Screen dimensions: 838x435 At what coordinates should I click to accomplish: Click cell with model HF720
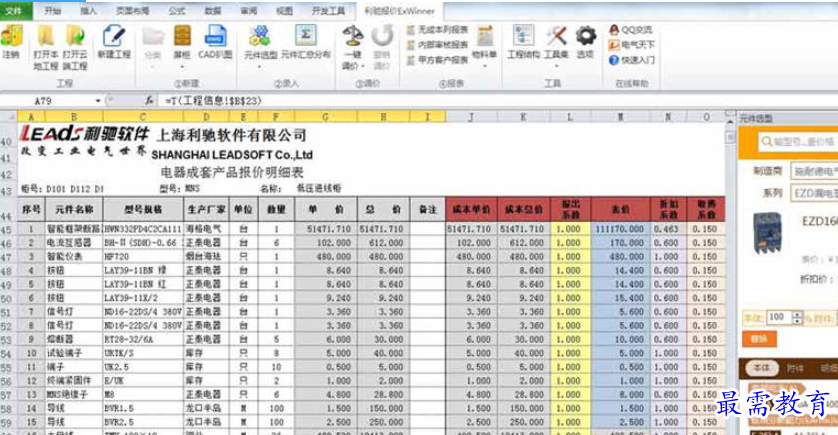pyautogui.click(x=143, y=257)
